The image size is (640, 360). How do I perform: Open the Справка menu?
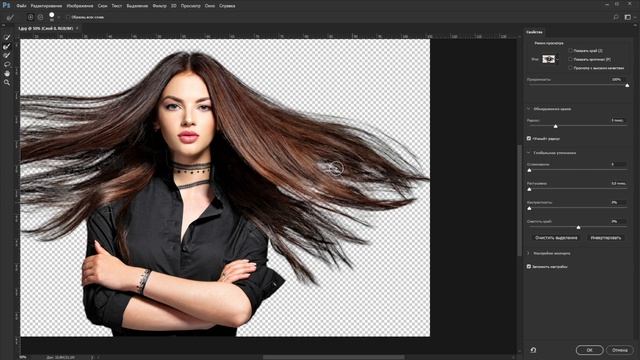pyautogui.click(x=227, y=6)
